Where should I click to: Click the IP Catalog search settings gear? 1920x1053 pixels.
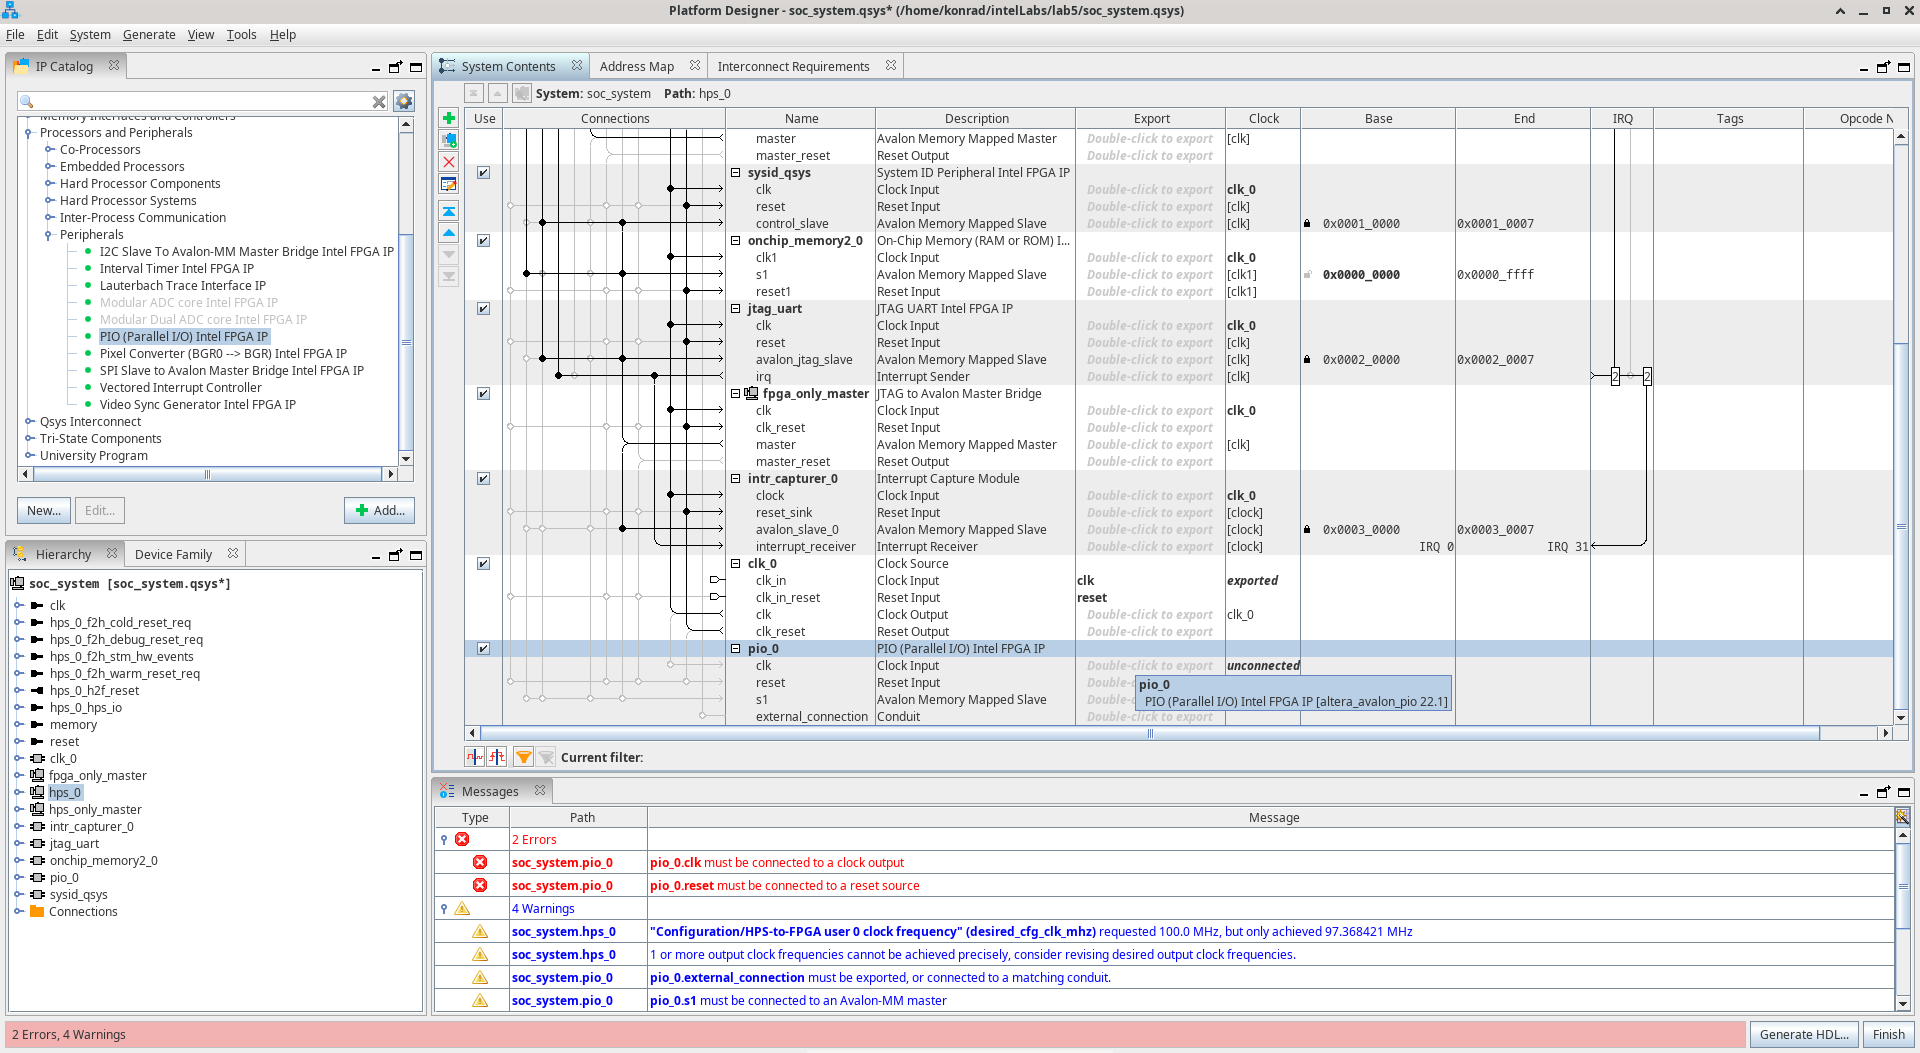tap(404, 101)
